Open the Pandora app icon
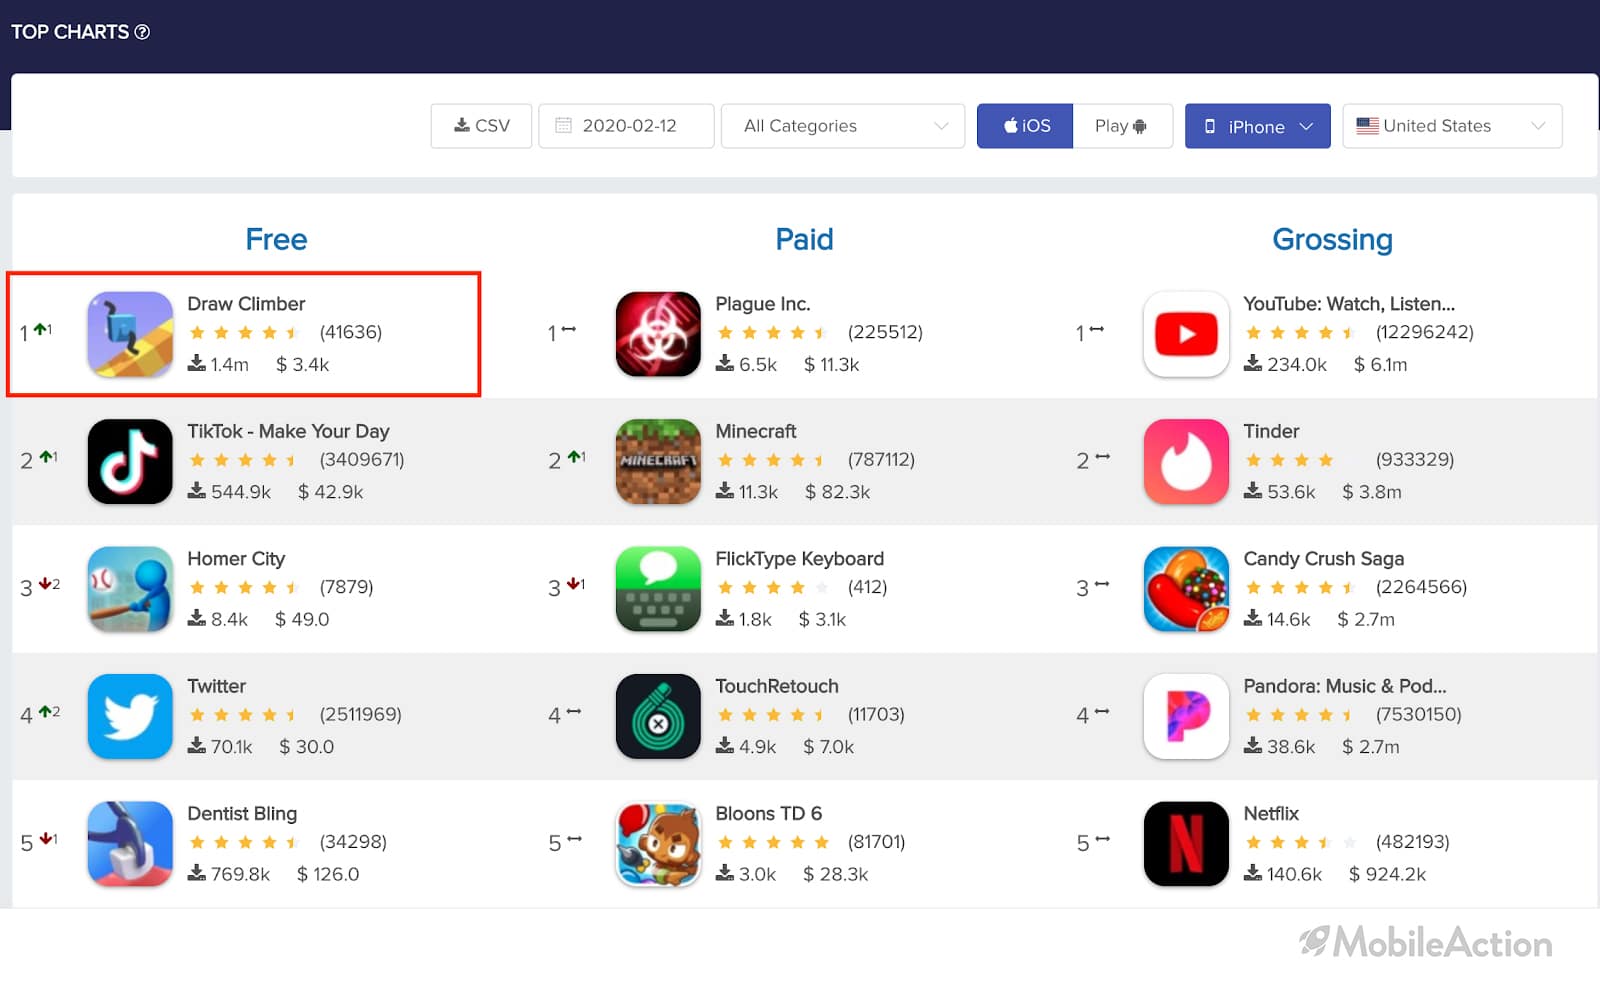The image size is (1600, 981). pyautogui.click(x=1186, y=716)
